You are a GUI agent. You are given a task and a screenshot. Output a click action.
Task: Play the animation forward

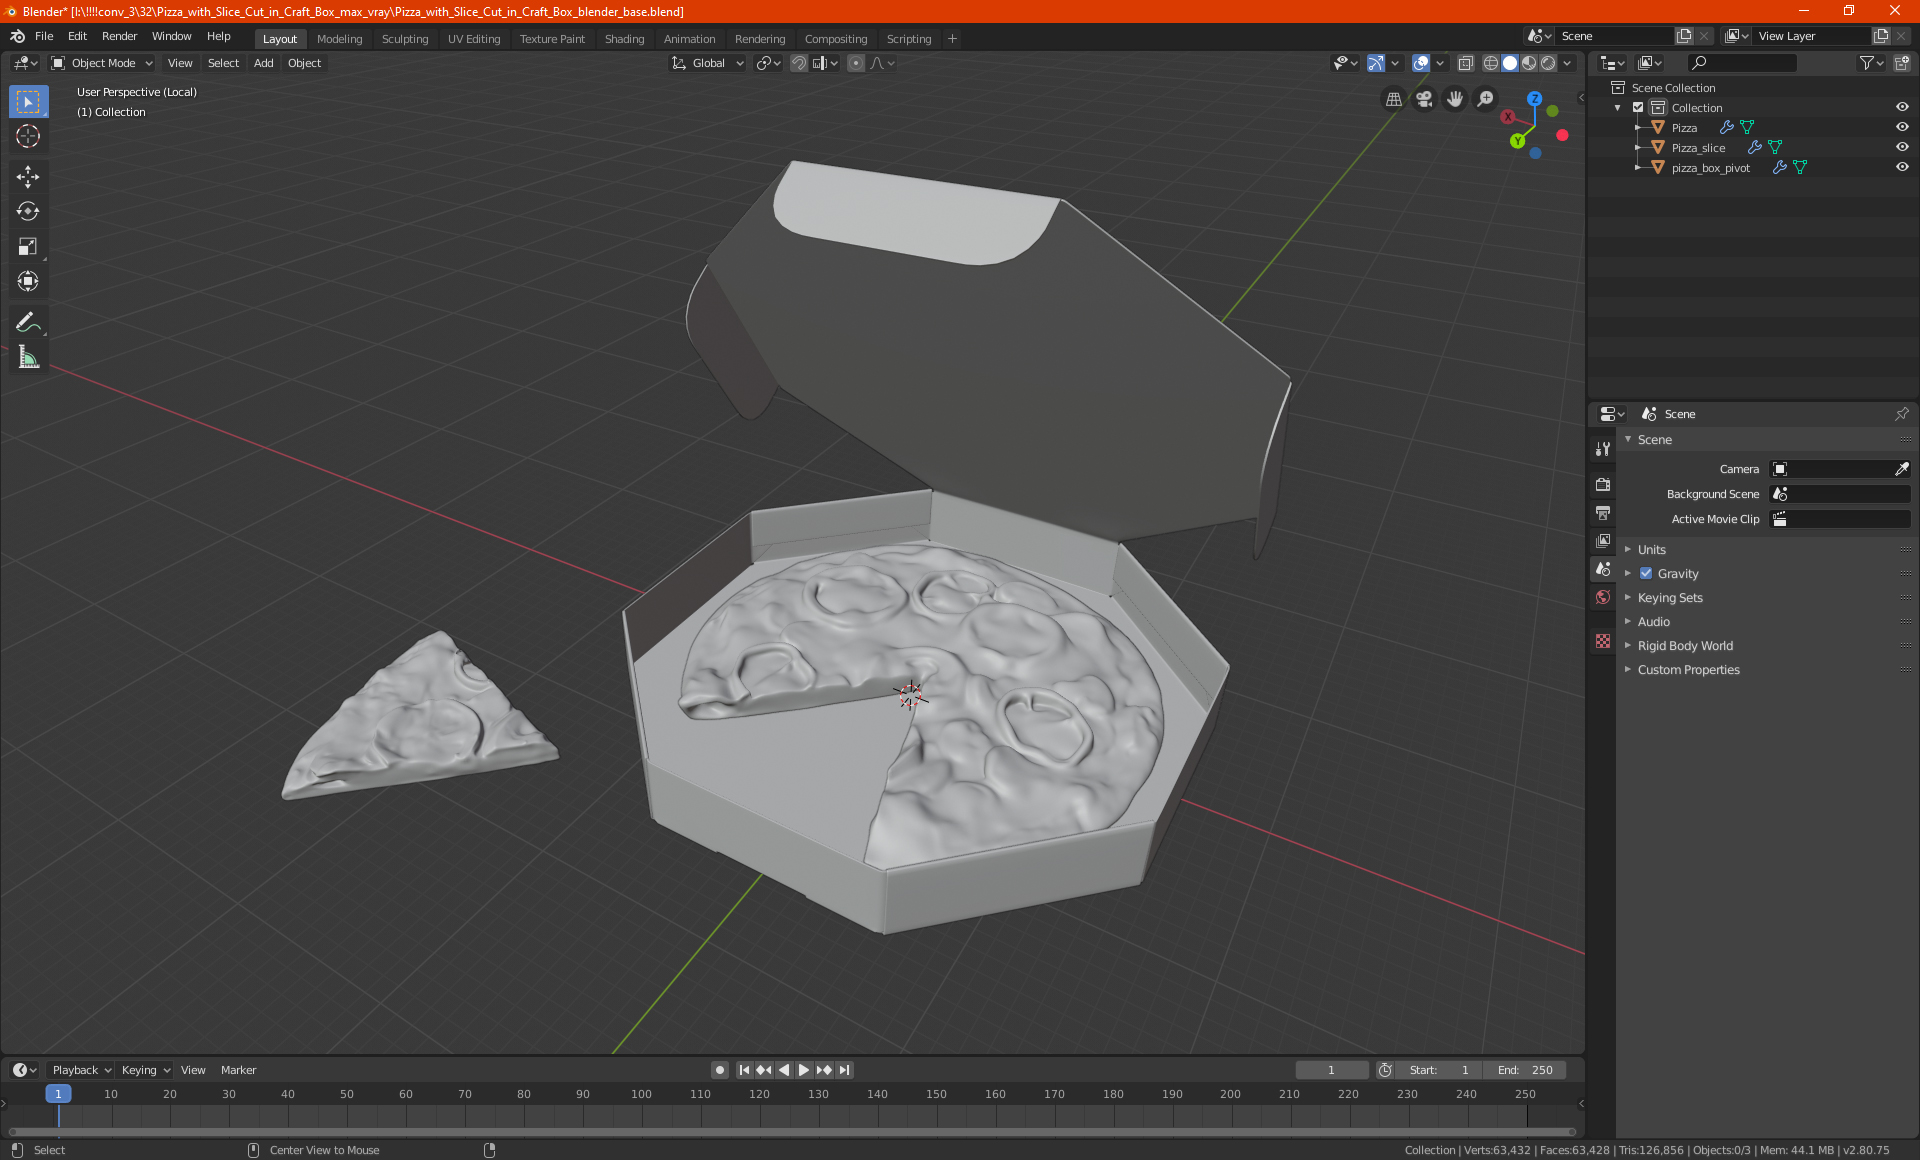click(x=804, y=1070)
